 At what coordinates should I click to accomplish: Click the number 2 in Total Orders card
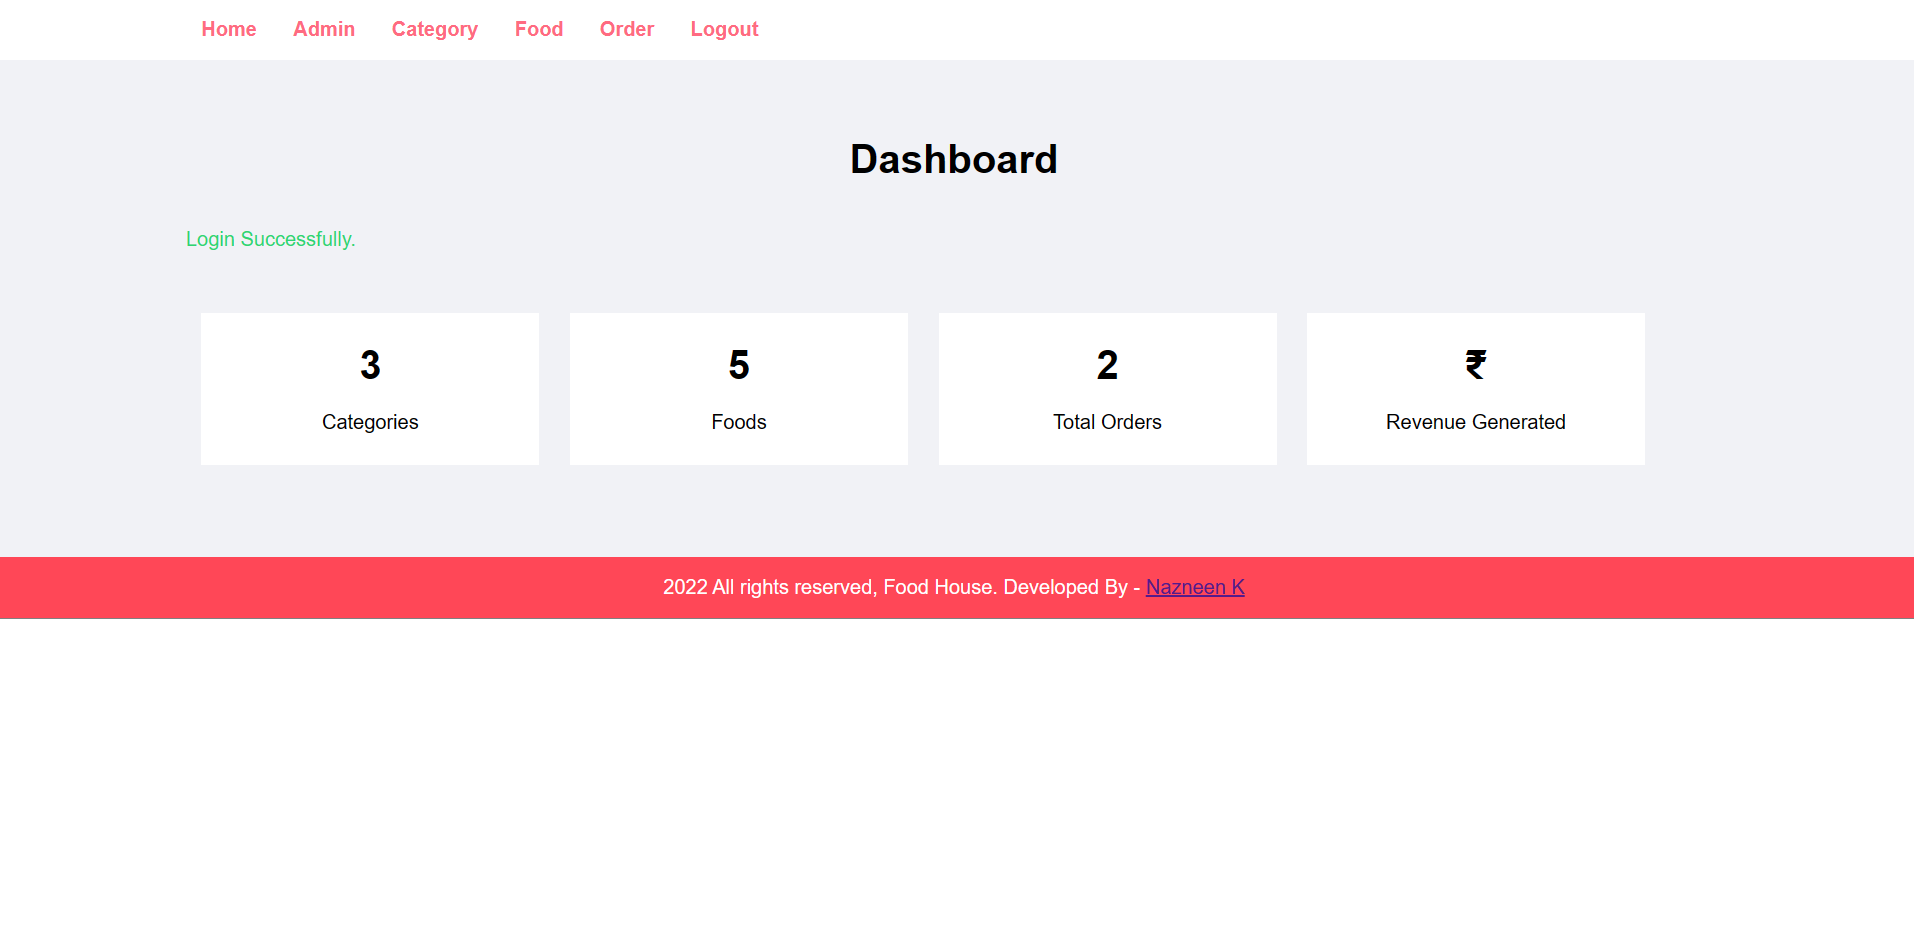[x=1107, y=364]
